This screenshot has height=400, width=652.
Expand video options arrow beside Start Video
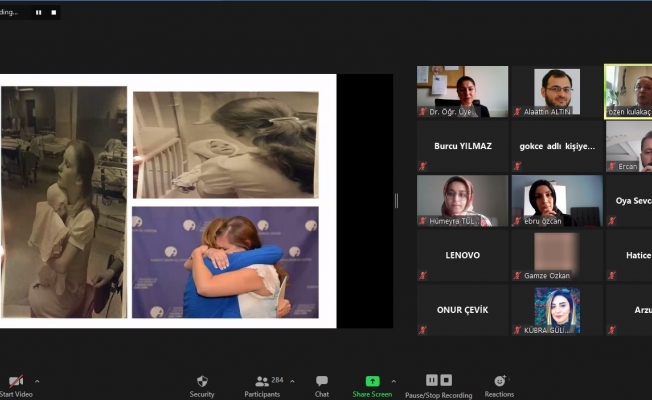pyautogui.click(x=37, y=381)
